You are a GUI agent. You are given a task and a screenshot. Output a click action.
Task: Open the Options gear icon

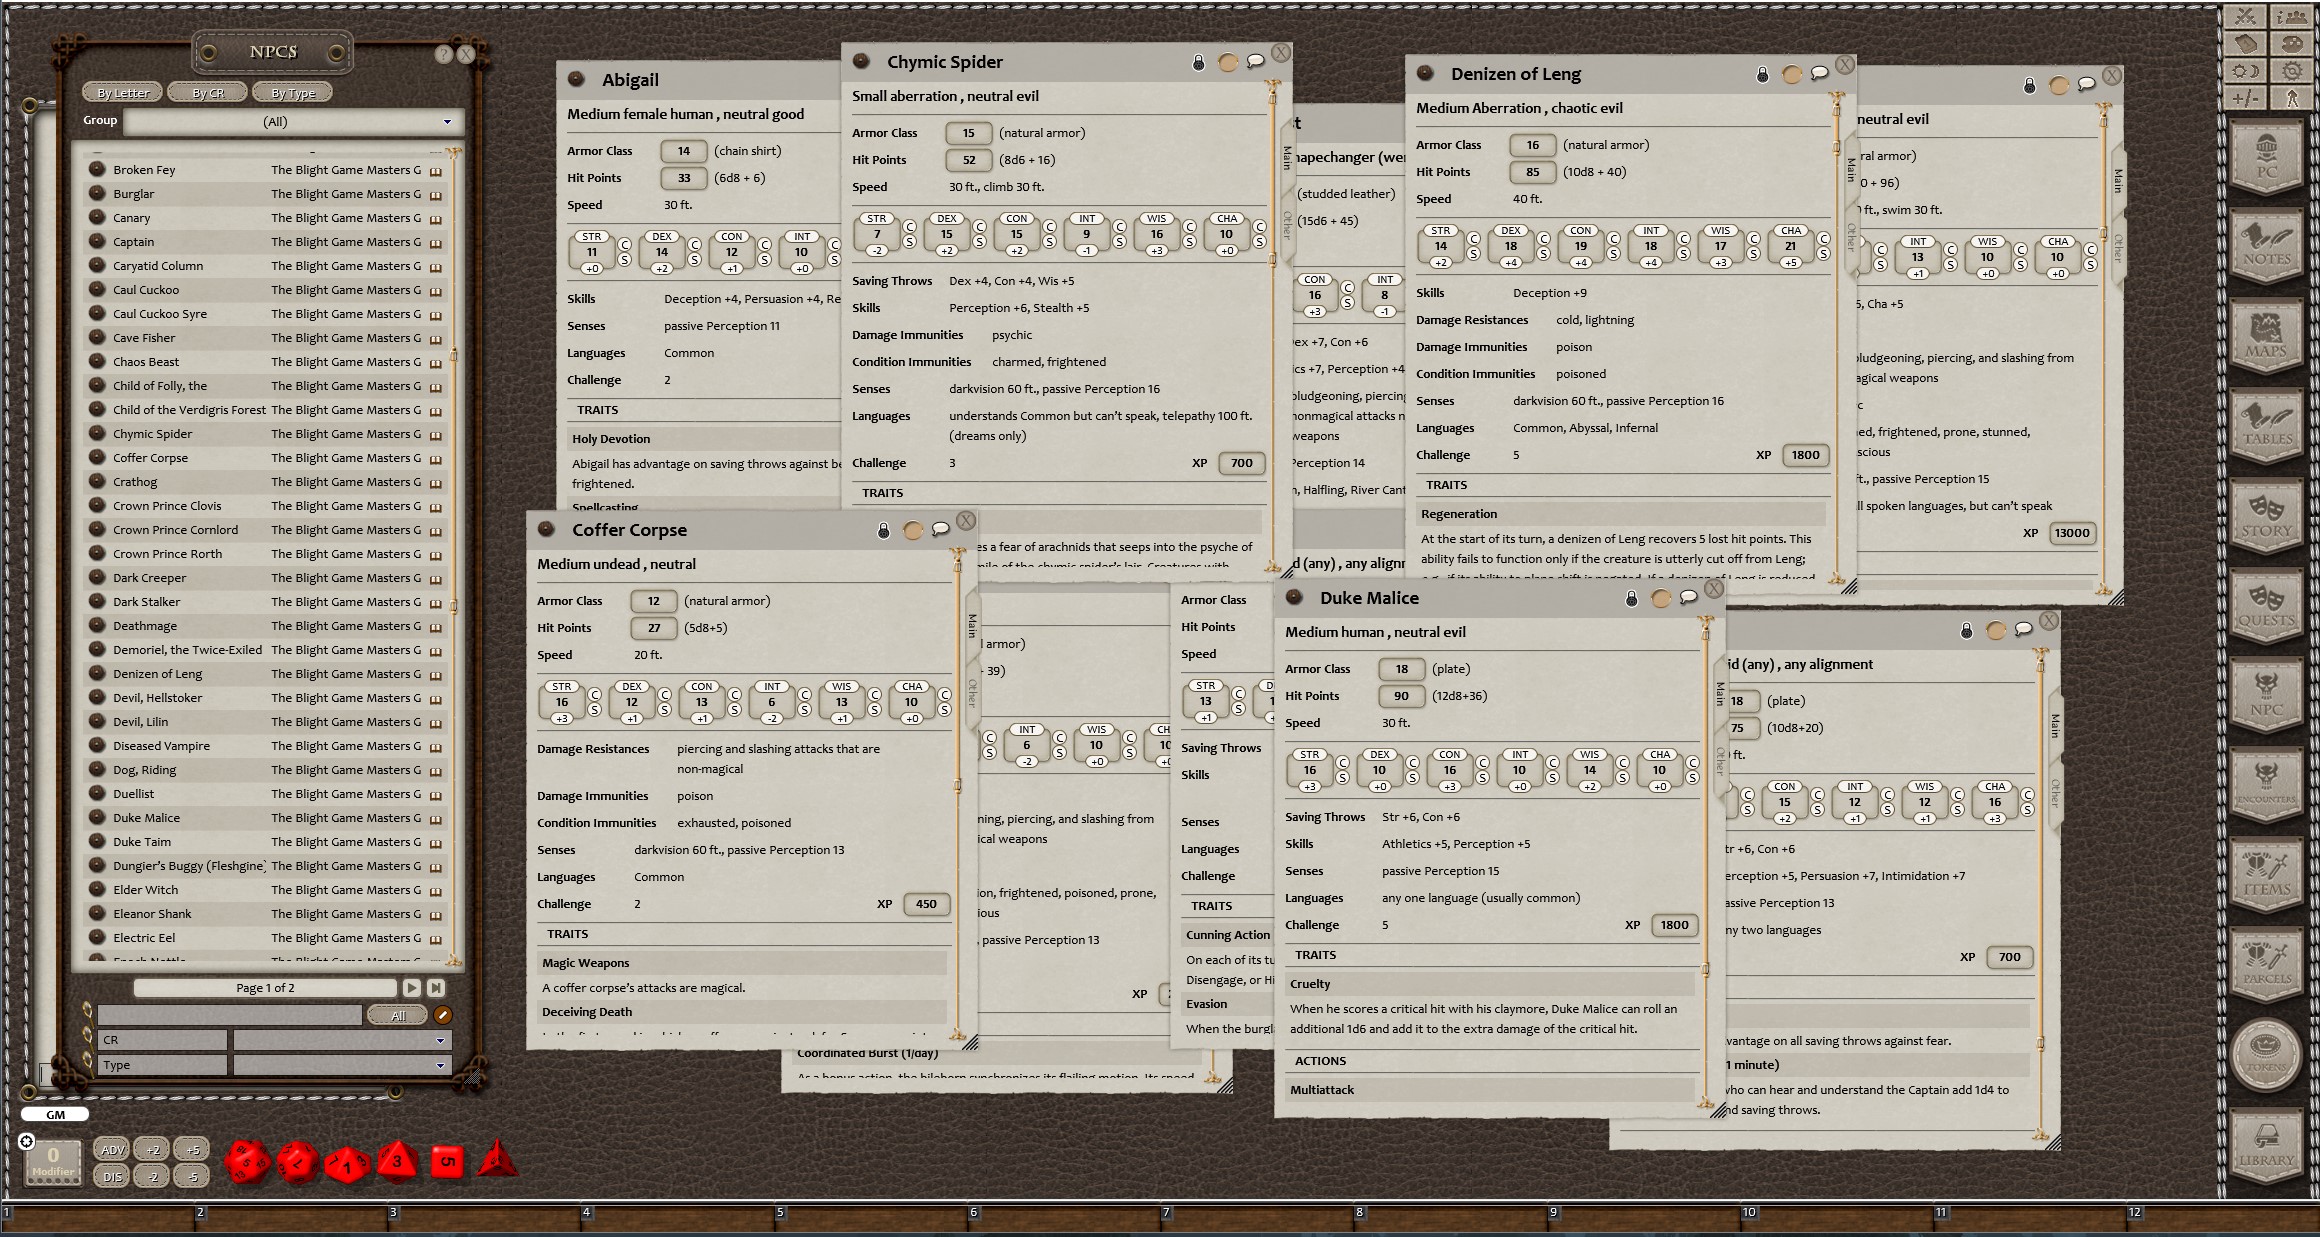[2293, 70]
